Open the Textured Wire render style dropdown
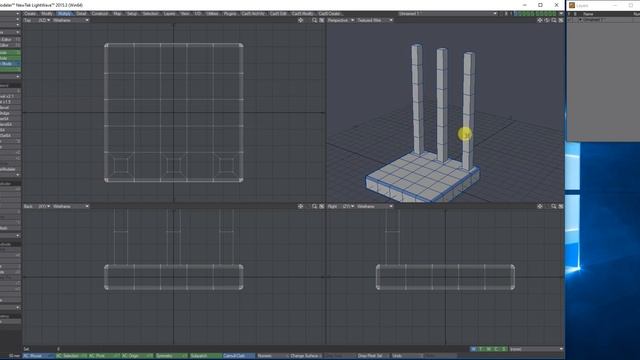Viewport: 640px width, 360px height. pos(374,20)
